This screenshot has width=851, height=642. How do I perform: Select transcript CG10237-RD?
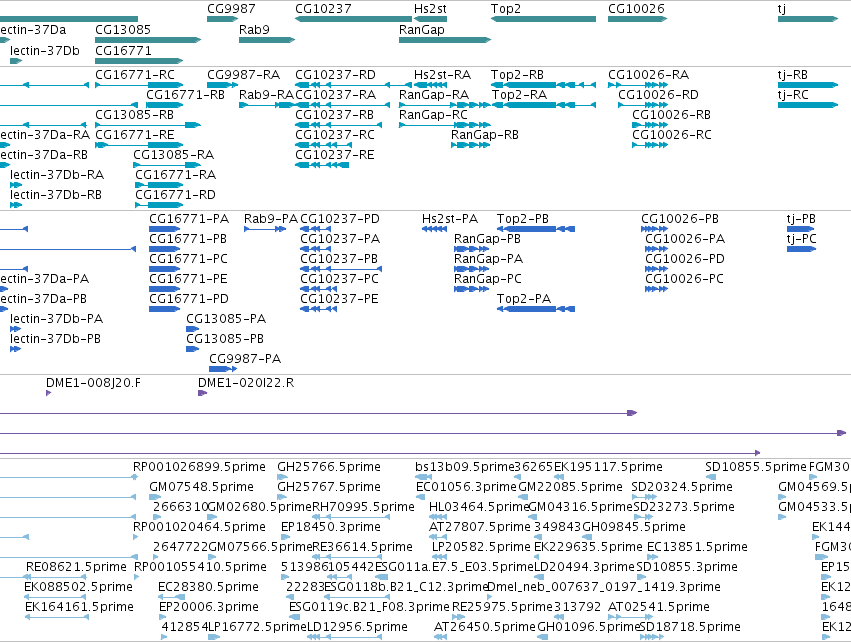pos(335,75)
